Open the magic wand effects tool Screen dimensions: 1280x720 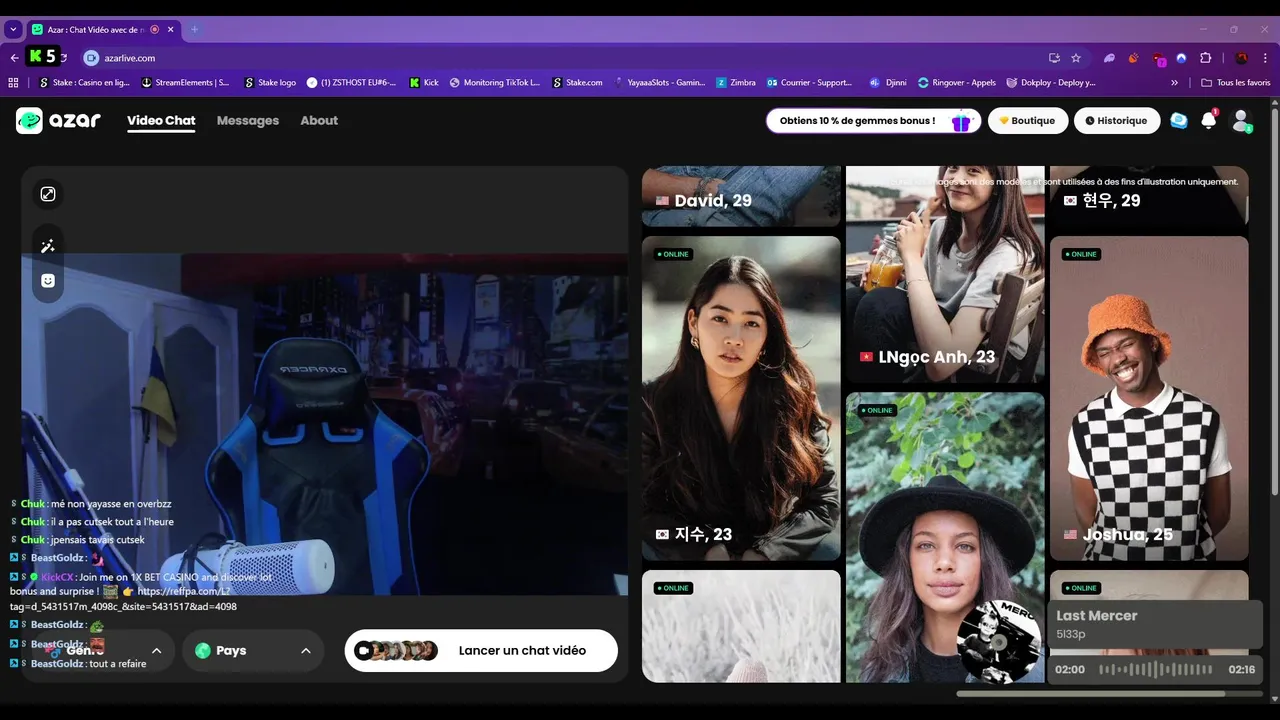(x=47, y=246)
